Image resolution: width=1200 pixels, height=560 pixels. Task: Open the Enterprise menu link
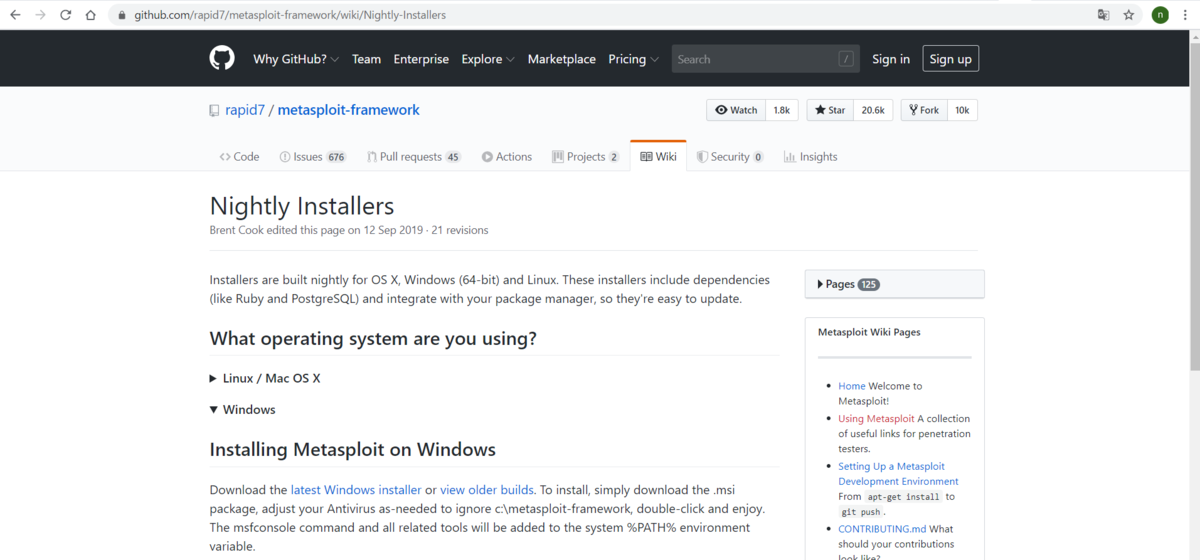(x=421, y=59)
